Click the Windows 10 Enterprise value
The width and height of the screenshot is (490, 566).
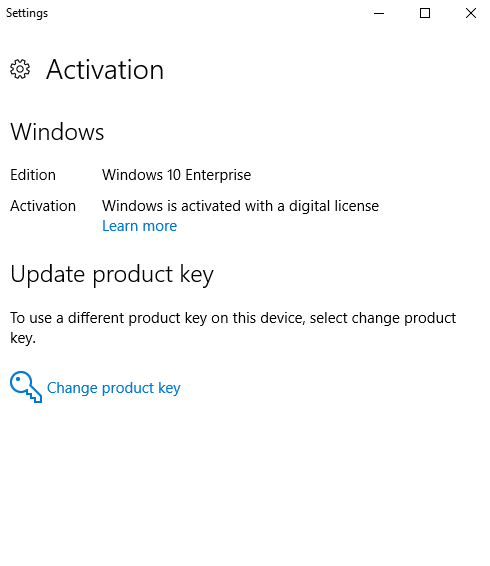176,175
